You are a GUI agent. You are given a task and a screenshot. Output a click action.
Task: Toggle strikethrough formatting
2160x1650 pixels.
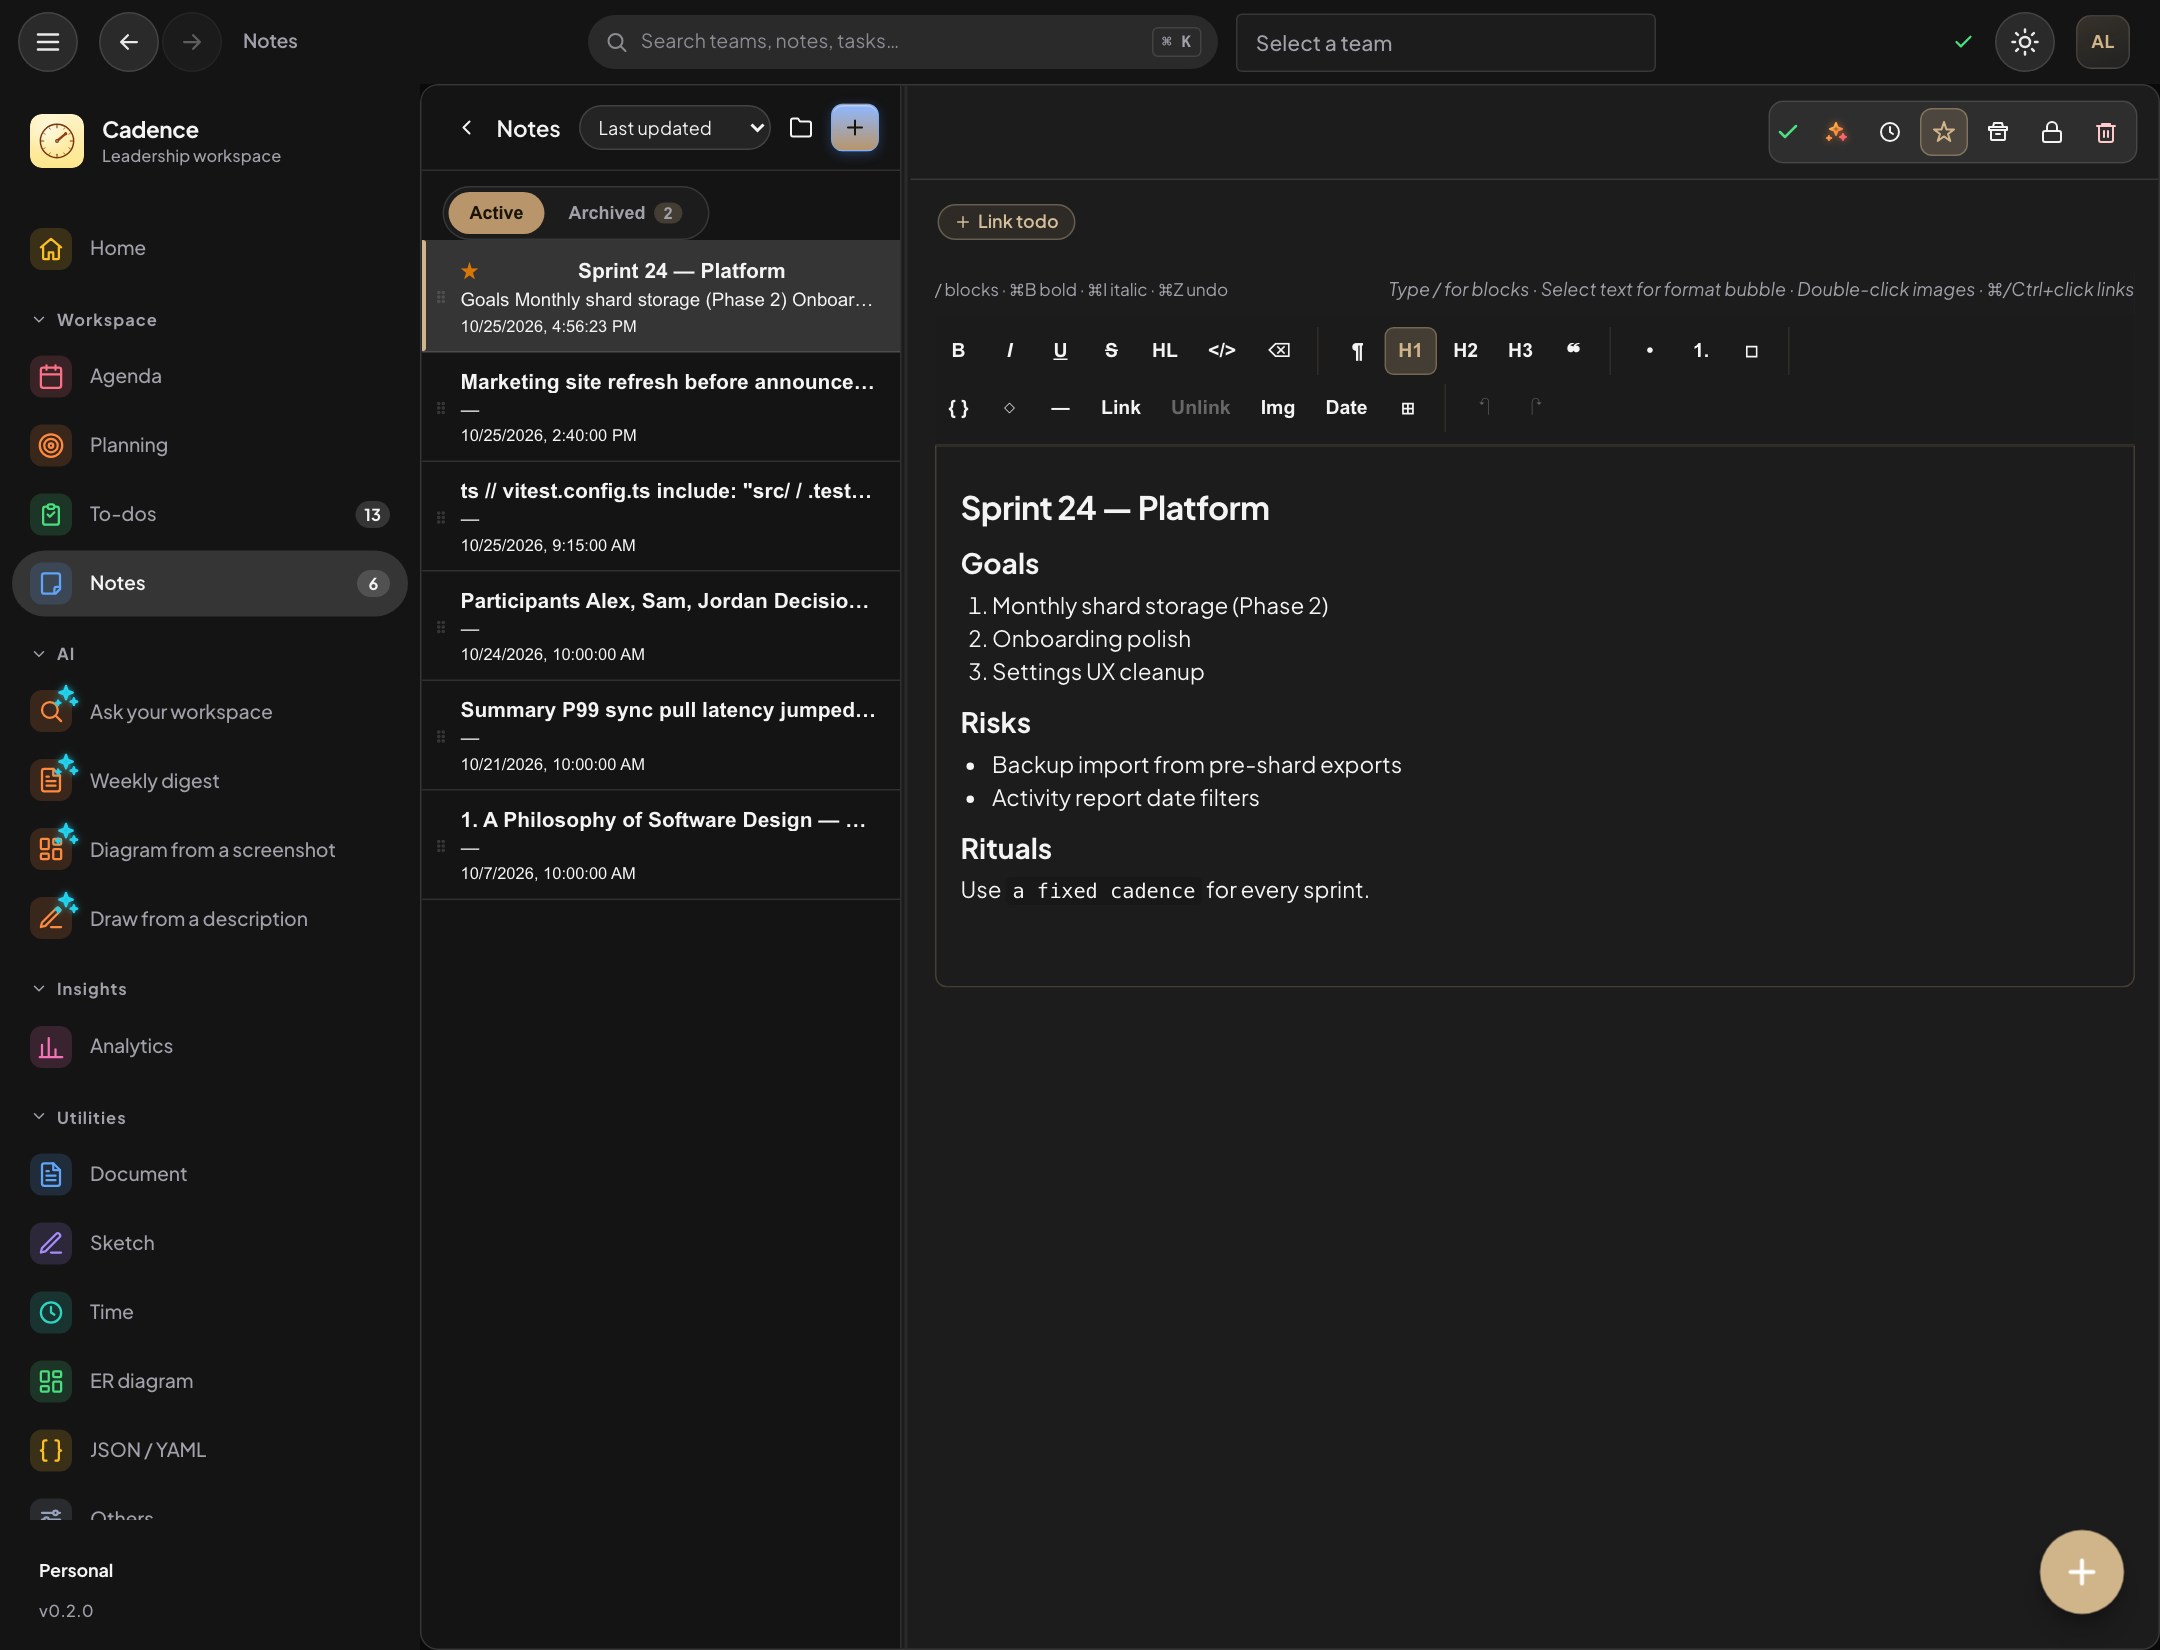point(1111,351)
